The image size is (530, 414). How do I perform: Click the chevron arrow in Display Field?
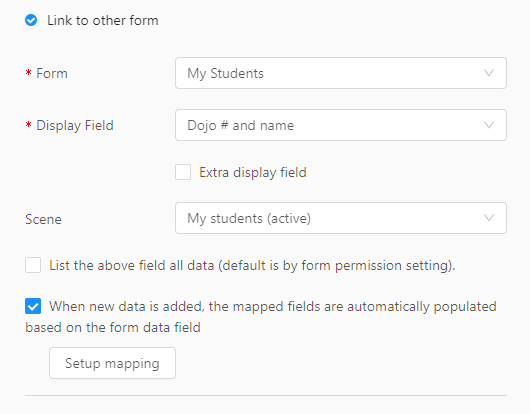point(489,125)
